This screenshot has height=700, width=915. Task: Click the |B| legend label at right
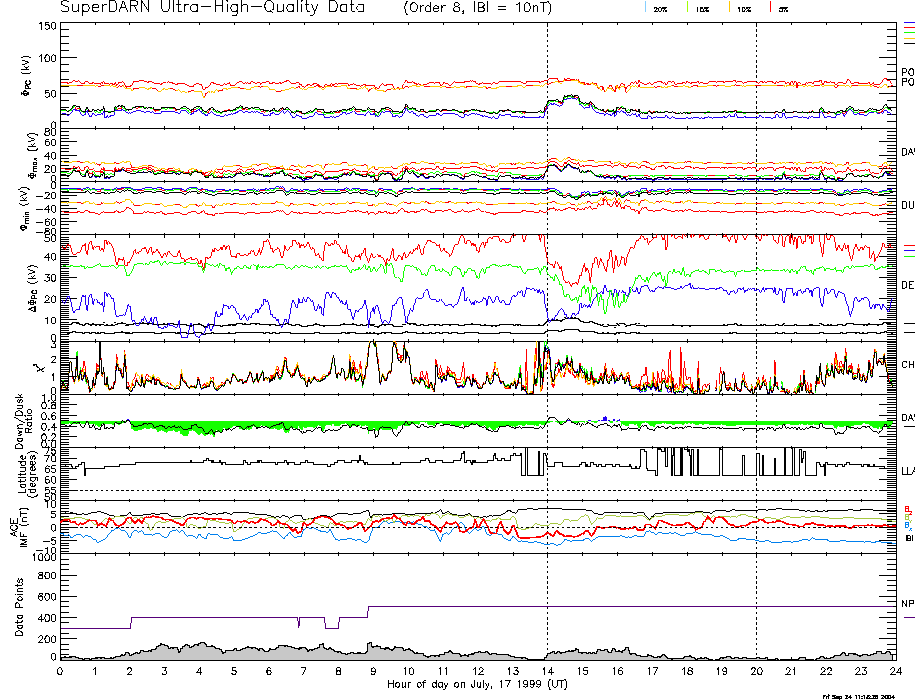(908, 538)
